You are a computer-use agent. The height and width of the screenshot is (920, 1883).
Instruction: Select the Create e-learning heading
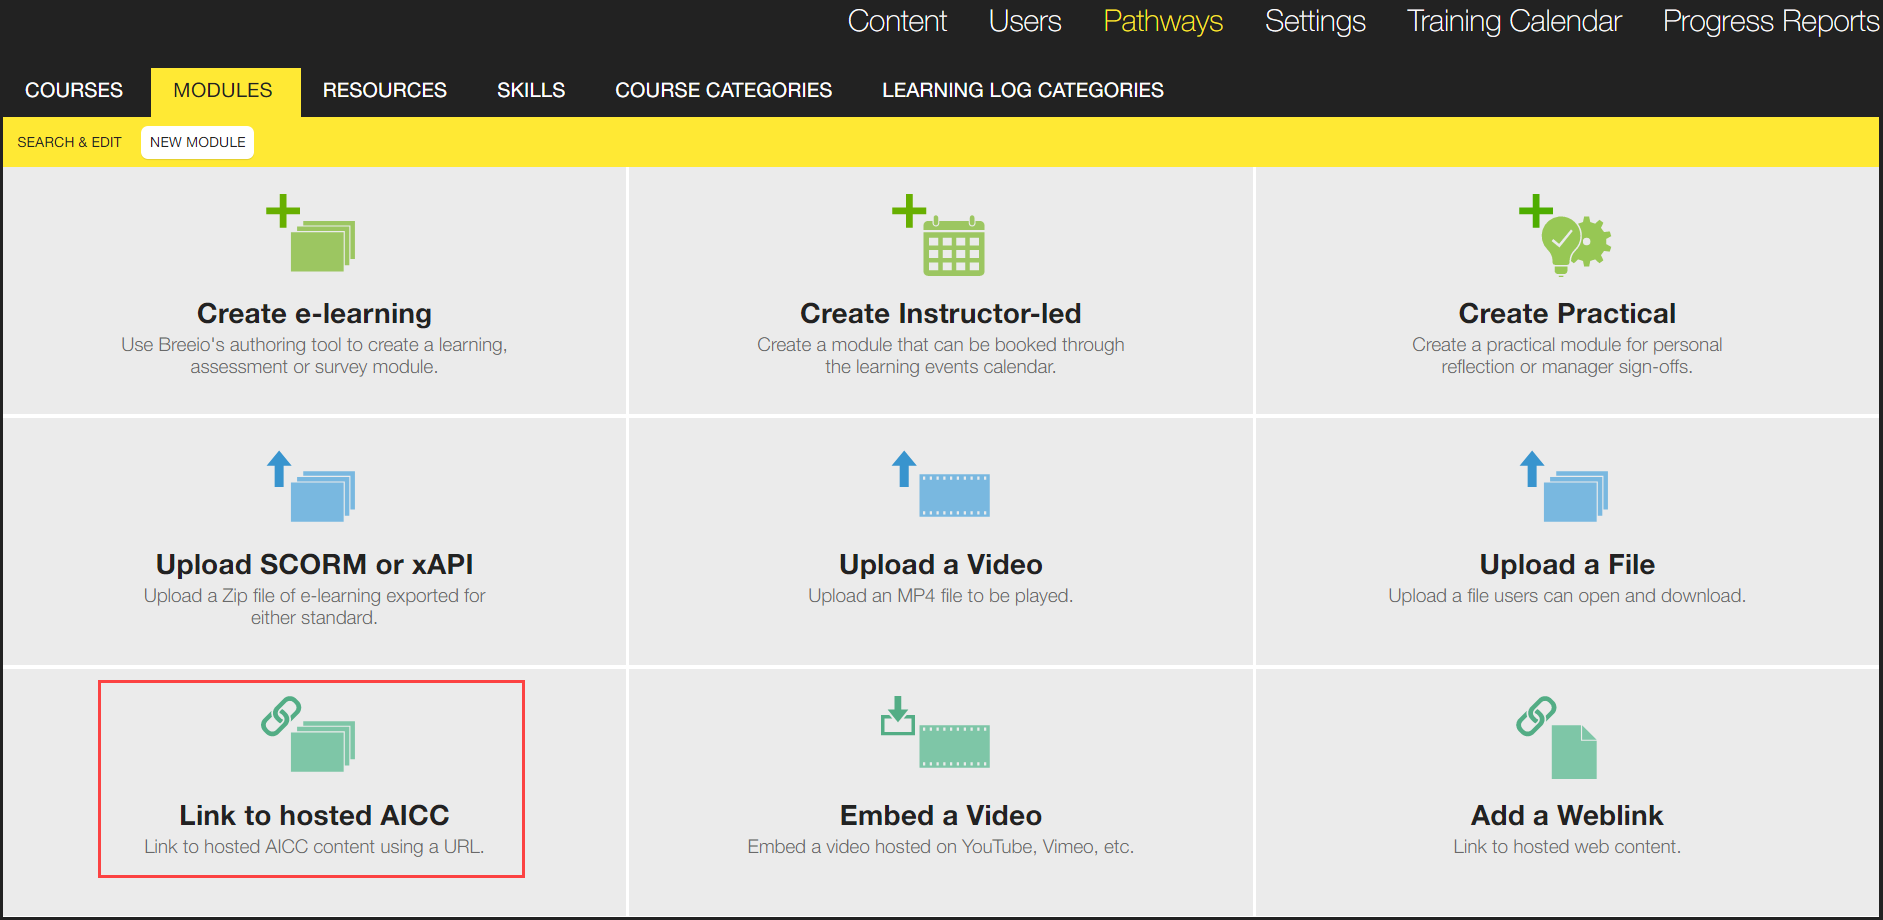pos(314,313)
